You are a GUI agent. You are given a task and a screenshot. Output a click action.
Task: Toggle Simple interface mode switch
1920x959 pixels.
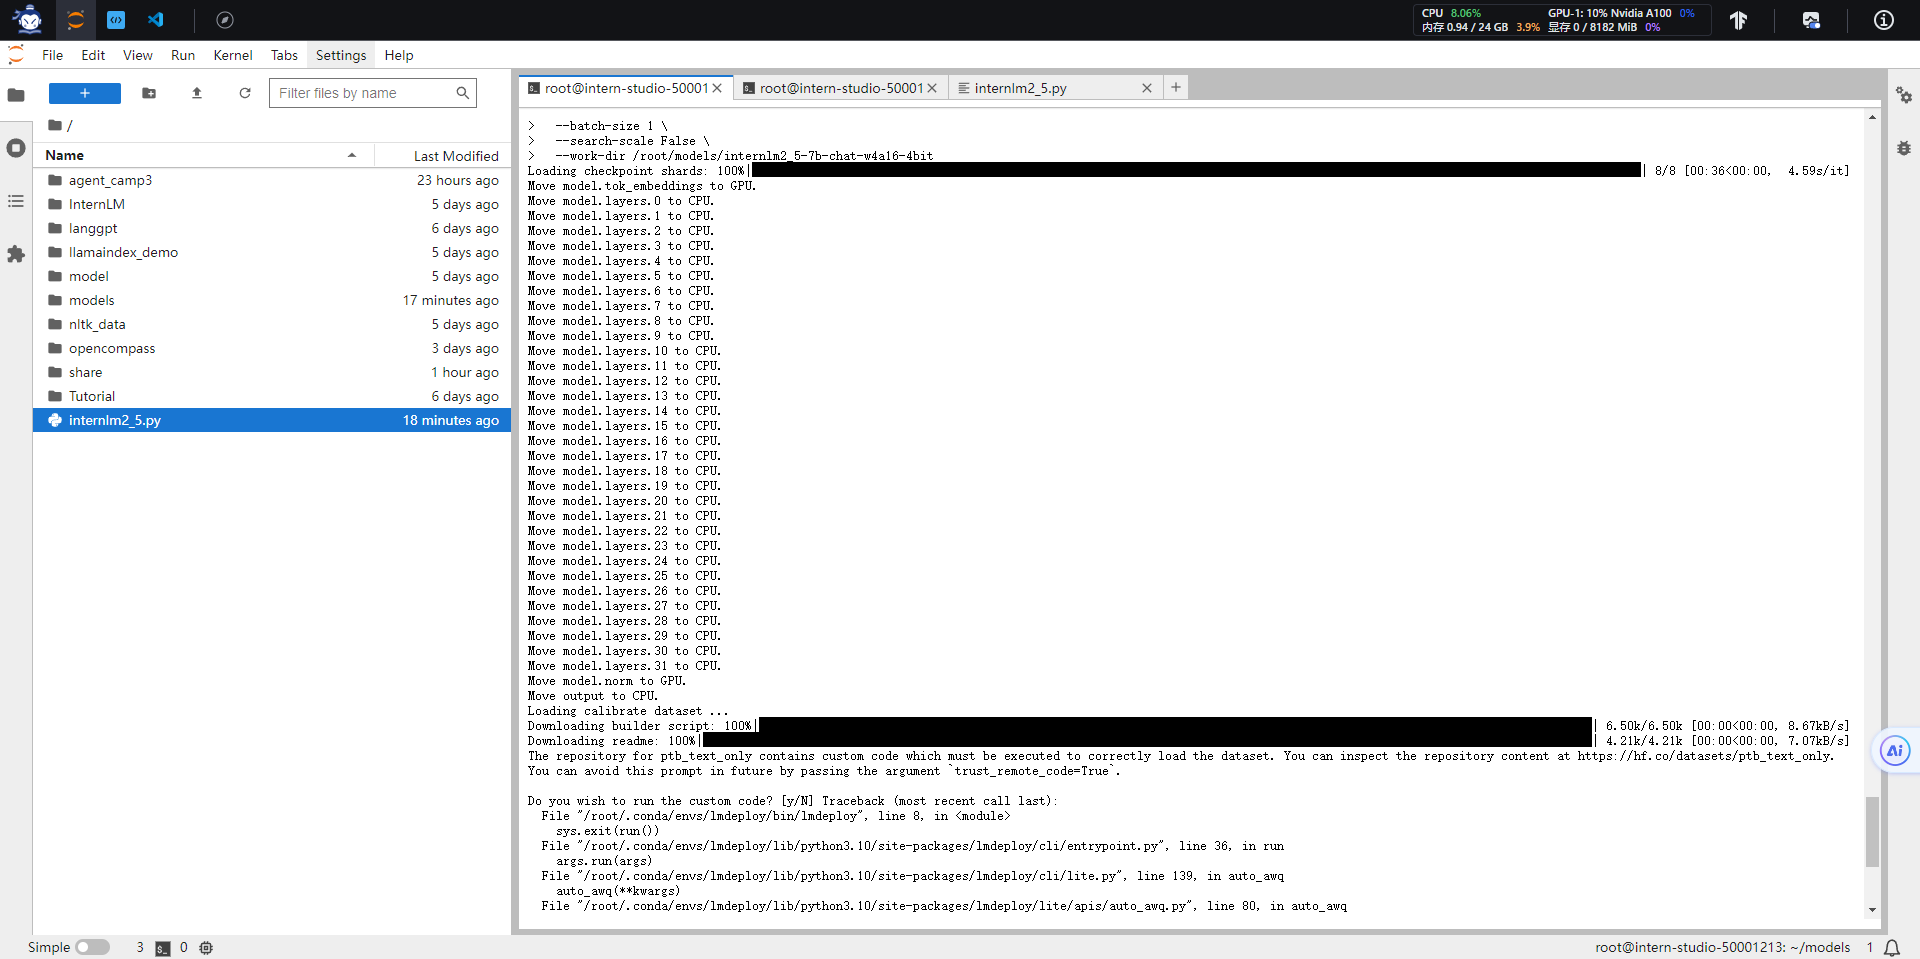point(92,947)
